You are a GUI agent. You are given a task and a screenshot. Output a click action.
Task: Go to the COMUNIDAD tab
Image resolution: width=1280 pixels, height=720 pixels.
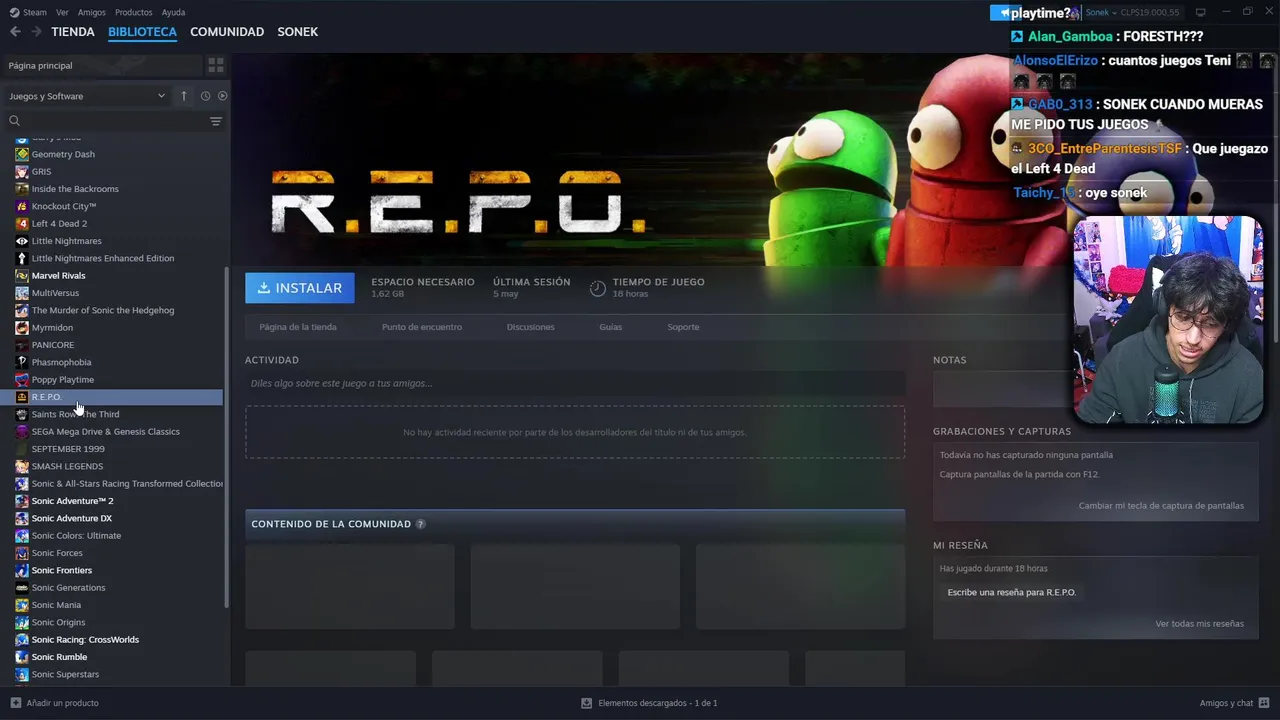[x=227, y=32]
